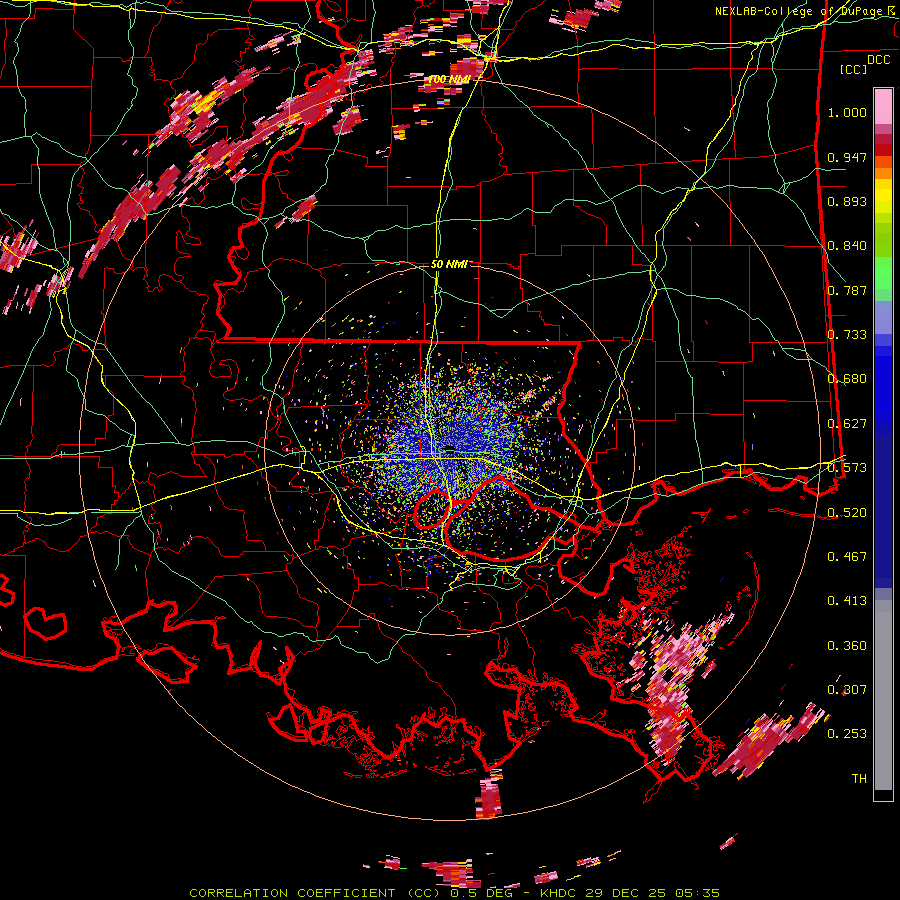Click the radar site marker at map center
The width and height of the screenshot is (900, 900).
tap(451, 449)
